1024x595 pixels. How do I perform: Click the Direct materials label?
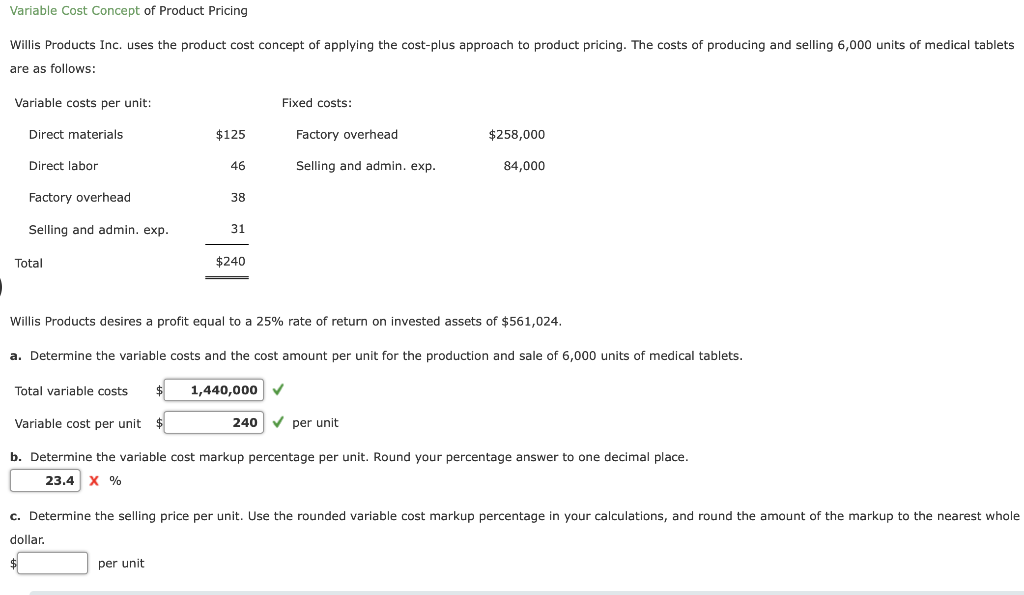76,135
